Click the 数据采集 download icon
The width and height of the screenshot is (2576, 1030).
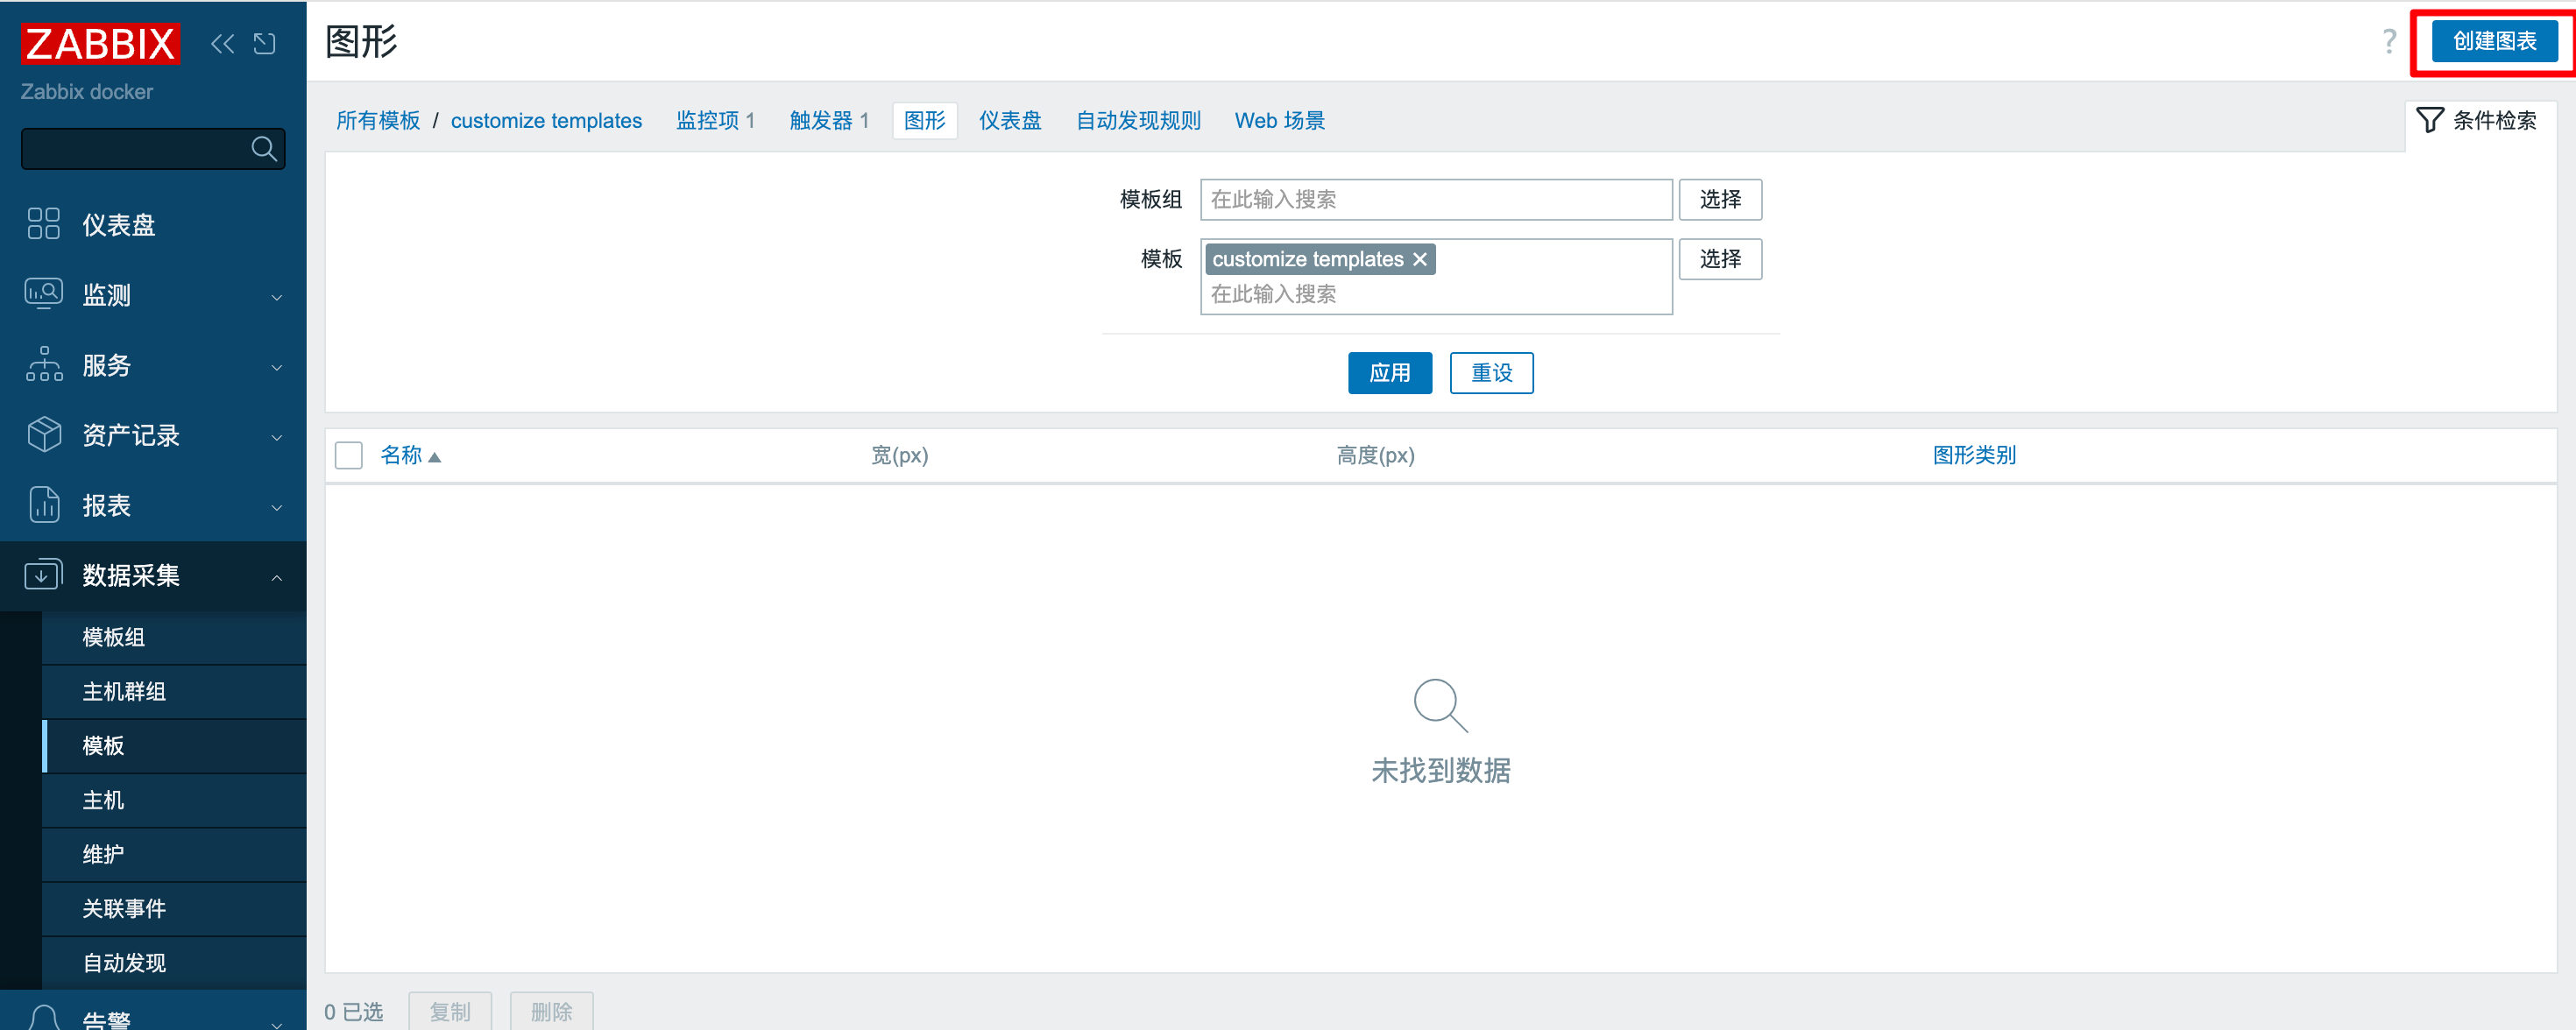44,574
